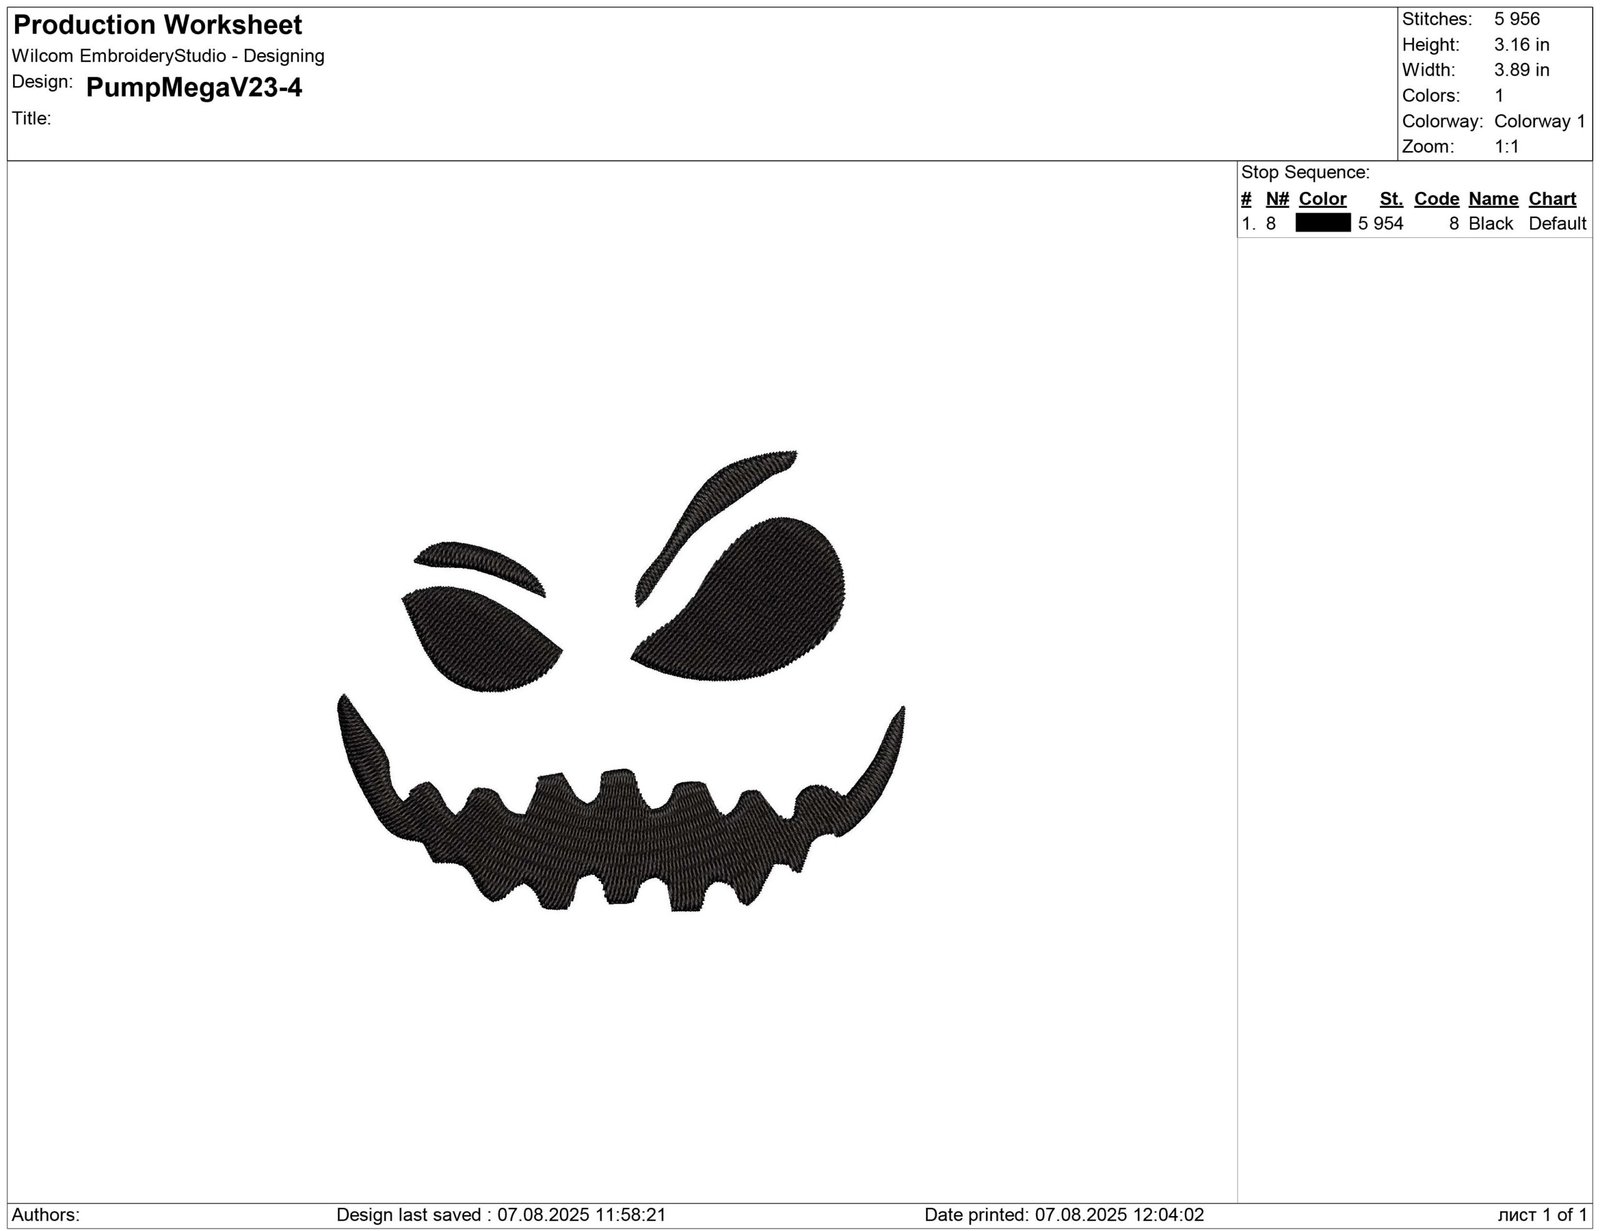Select the Black thread name entry
This screenshot has height=1231, width=1600.
1489,223
